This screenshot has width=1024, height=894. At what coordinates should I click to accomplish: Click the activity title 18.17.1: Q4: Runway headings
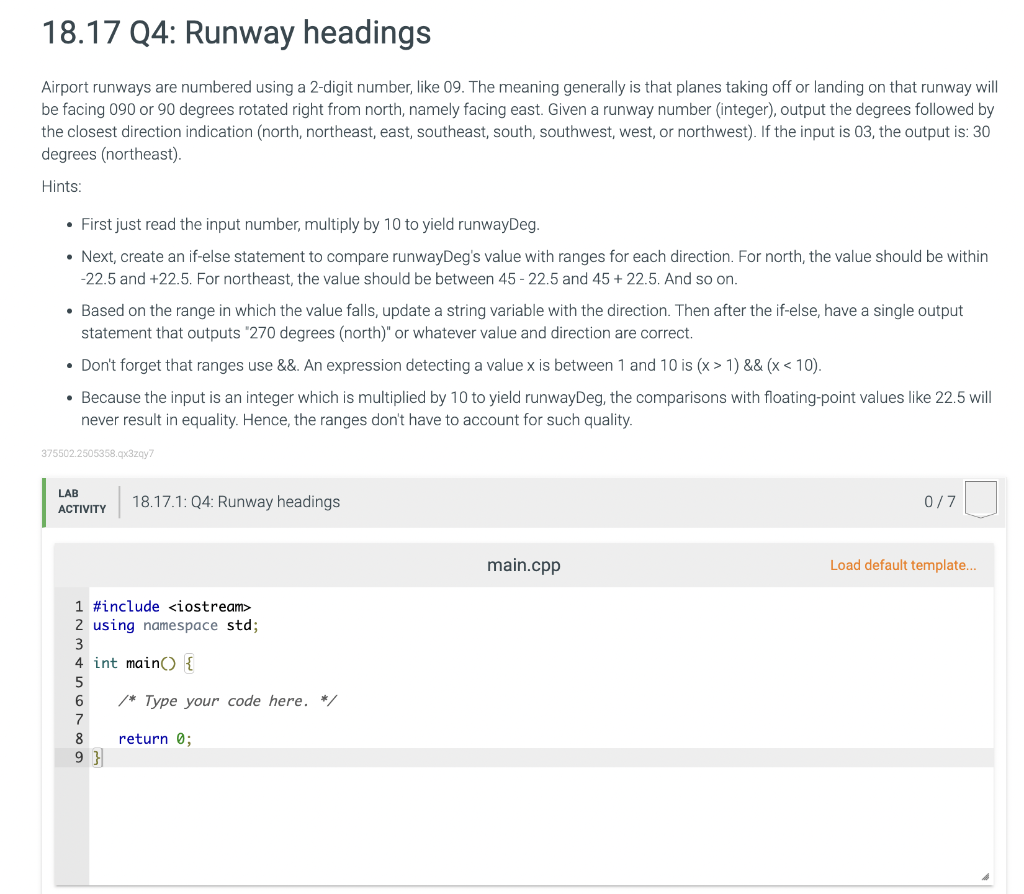pos(236,501)
